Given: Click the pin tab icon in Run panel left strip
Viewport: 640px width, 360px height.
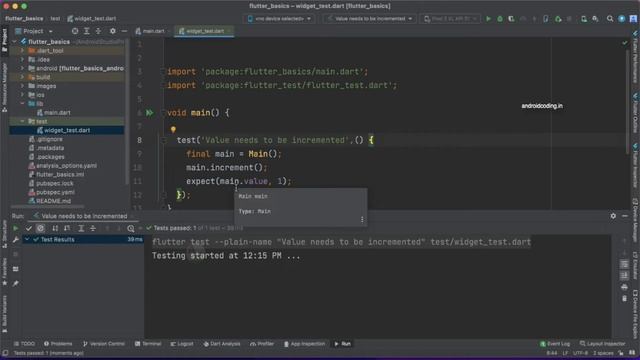Looking at the screenshot, I should click(16, 283).
